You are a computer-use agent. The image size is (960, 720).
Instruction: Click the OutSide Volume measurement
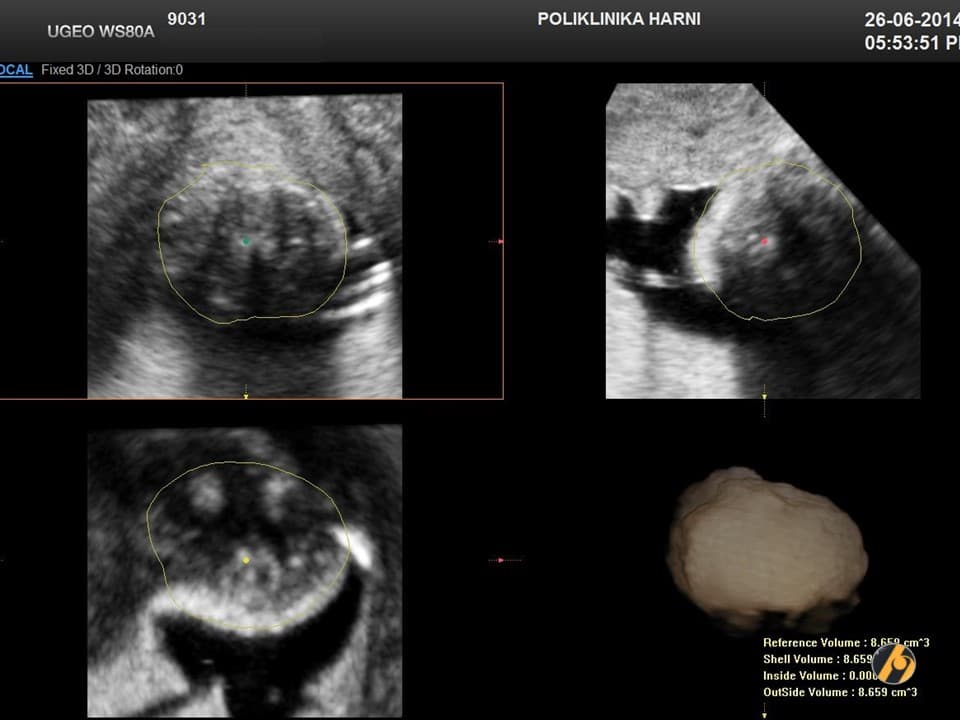tap(840, 692)
